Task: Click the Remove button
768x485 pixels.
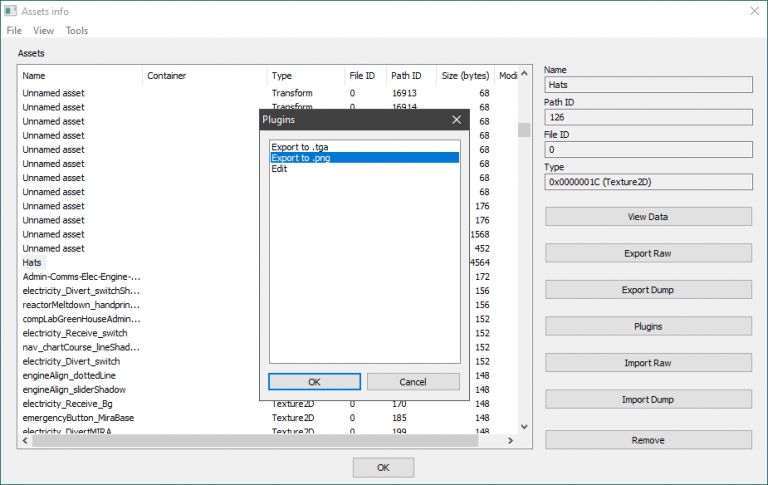Action: pos(647,440)
